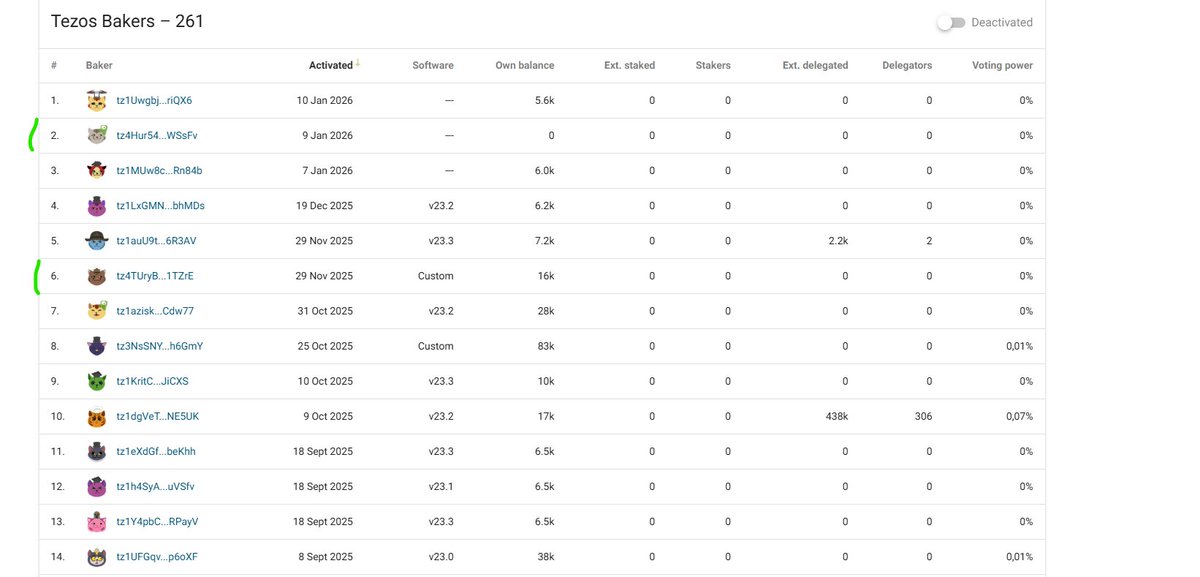1200x577 pixels.
Task: Click avatar icon of baker tz1KritC...JiCXS
Action: (97, 381)
